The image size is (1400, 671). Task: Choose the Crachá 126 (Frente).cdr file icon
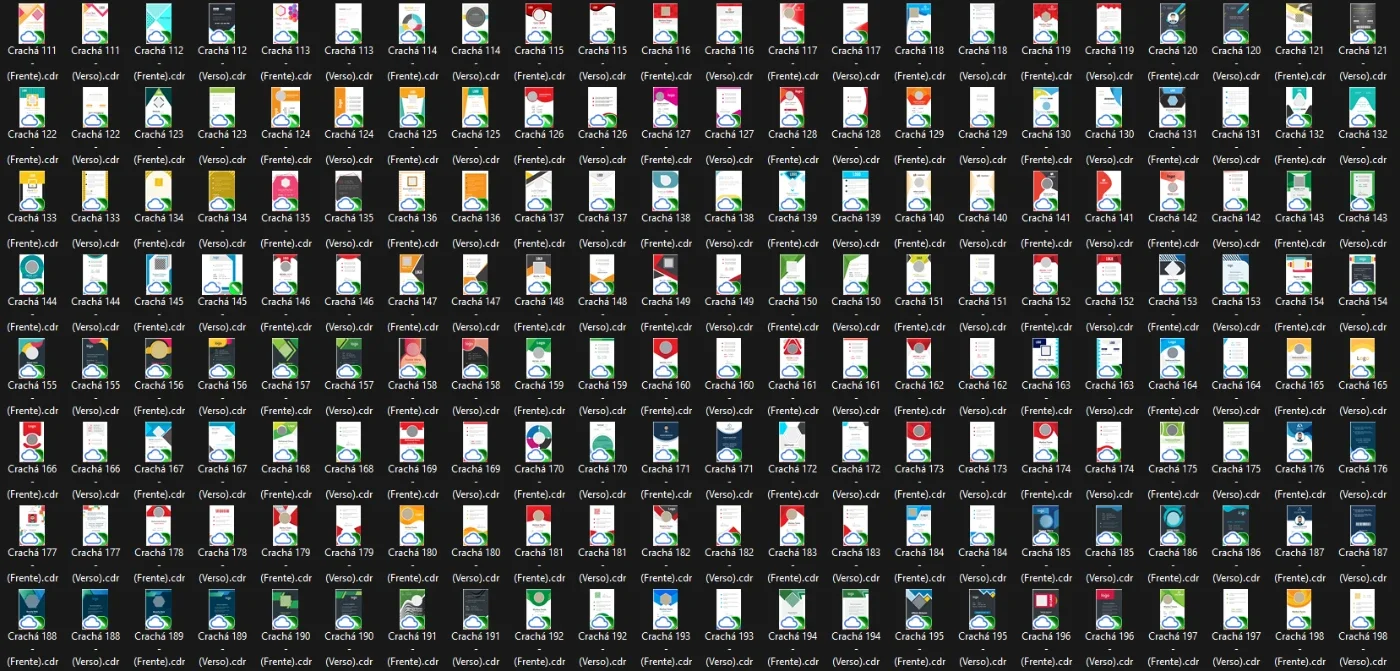tap(539, 106)
